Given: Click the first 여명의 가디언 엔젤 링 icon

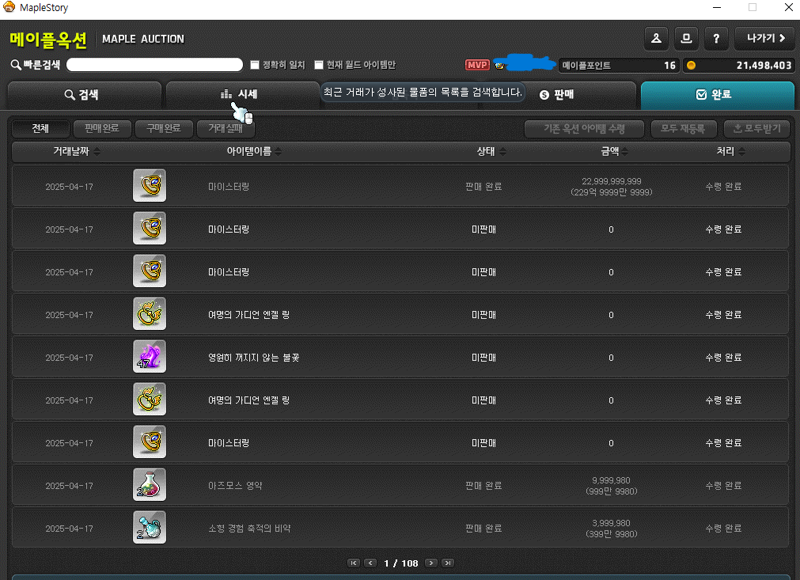Looking at the screenshot, I should [x=149, y=314].
